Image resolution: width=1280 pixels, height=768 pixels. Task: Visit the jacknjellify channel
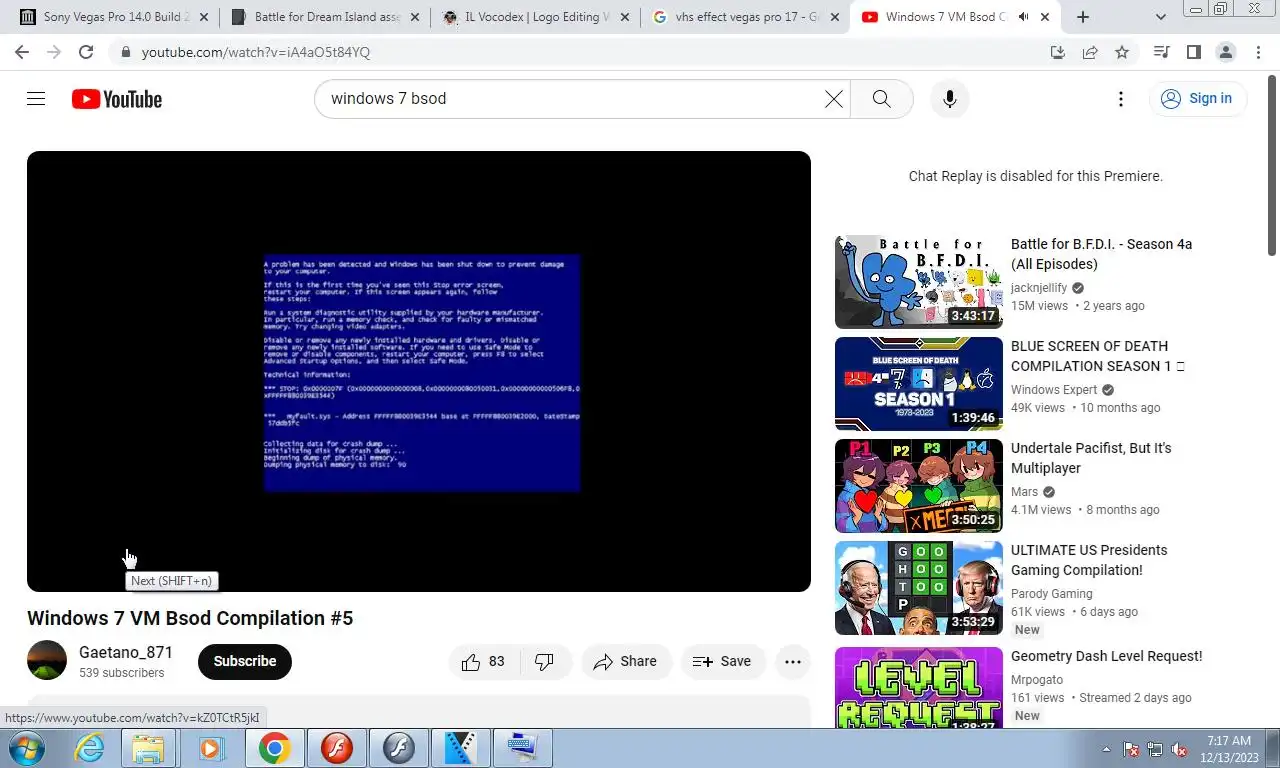click(x=1039, y=288)
